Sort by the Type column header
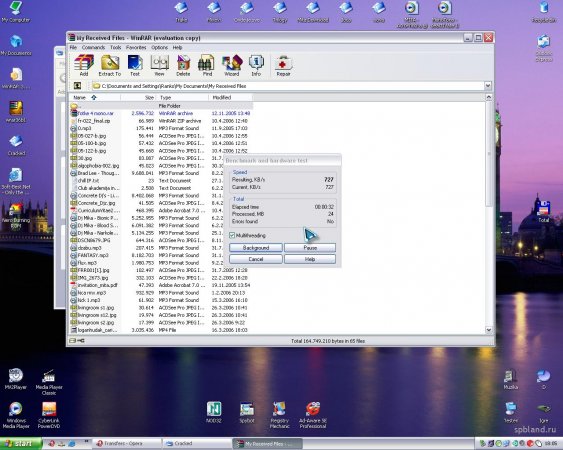The width and height of the screenshot is (563, 450). pyautogui.click(x=183, y=97)
